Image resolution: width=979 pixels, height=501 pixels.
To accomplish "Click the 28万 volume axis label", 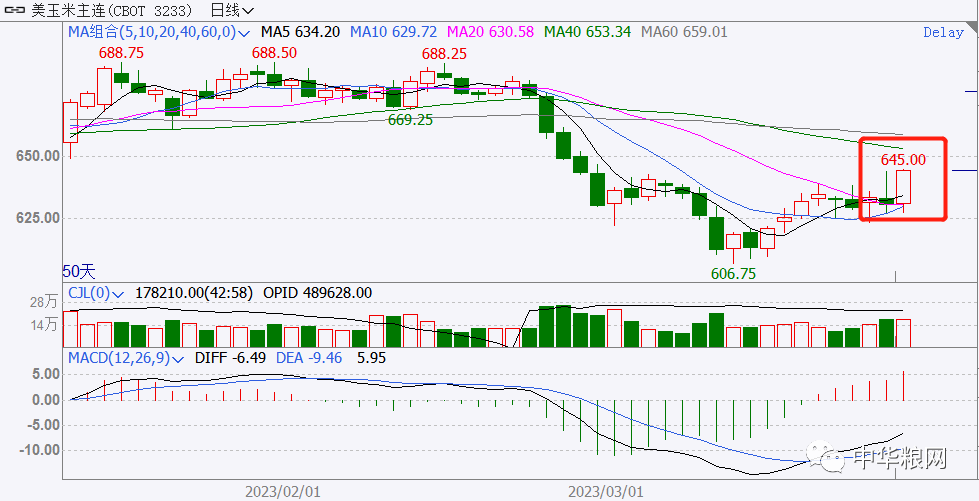I will (x=45, y=303).
